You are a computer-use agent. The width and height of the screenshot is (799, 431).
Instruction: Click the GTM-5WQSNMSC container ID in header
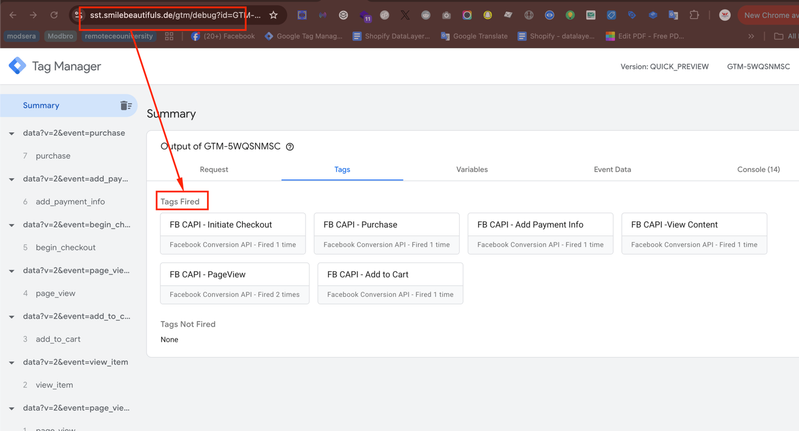click(x=758, y=67)
